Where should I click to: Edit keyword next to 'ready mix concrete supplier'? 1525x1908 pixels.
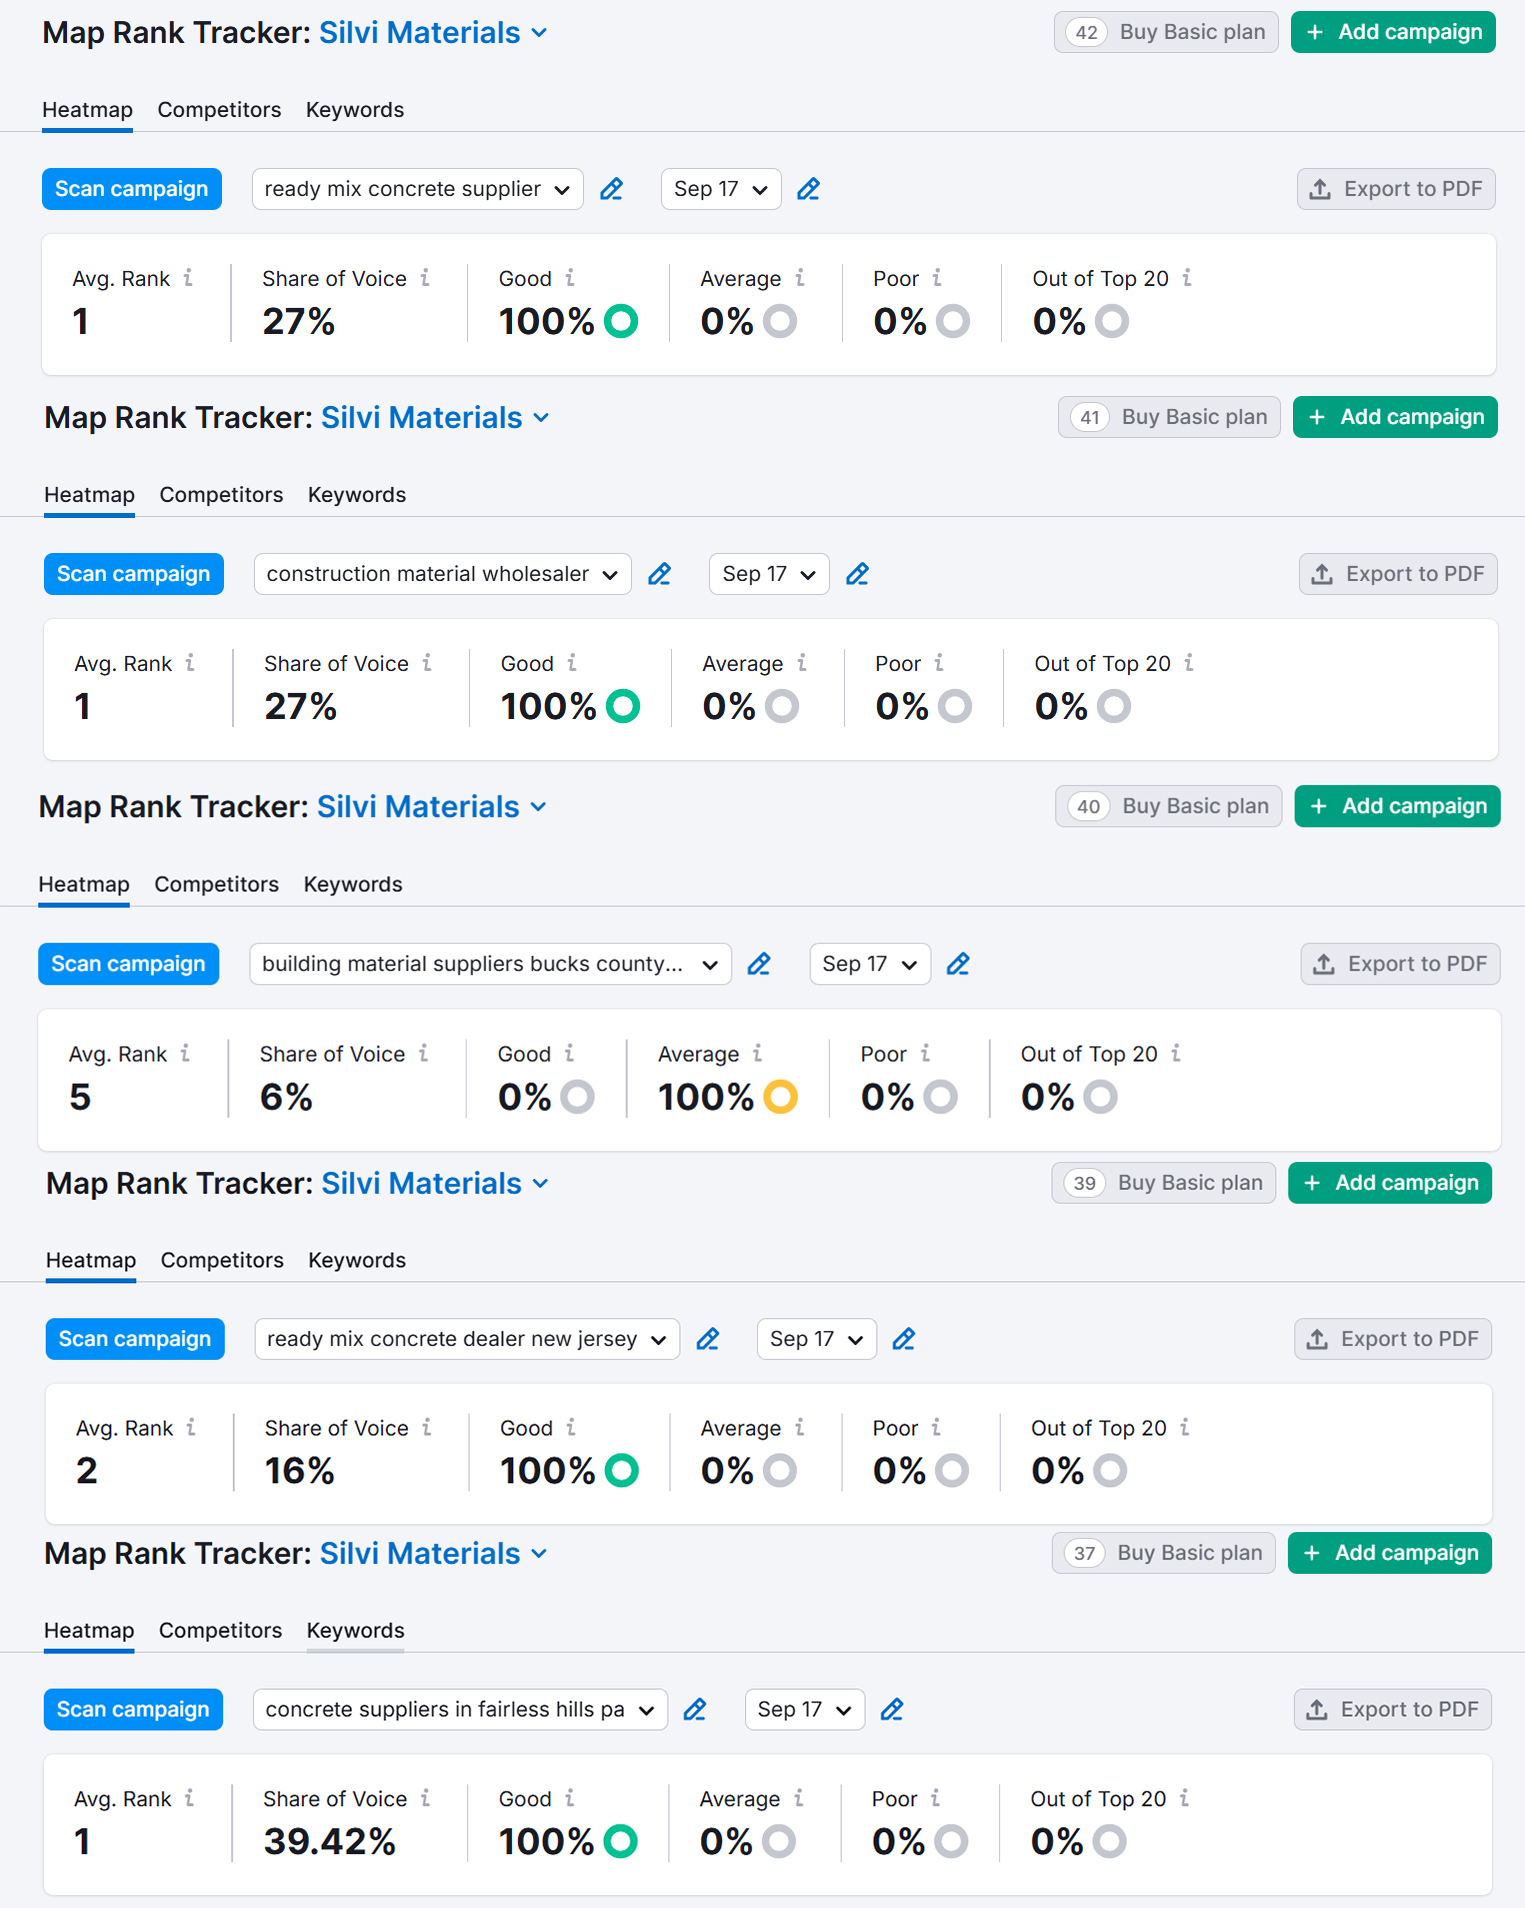(x=611, y=189)
